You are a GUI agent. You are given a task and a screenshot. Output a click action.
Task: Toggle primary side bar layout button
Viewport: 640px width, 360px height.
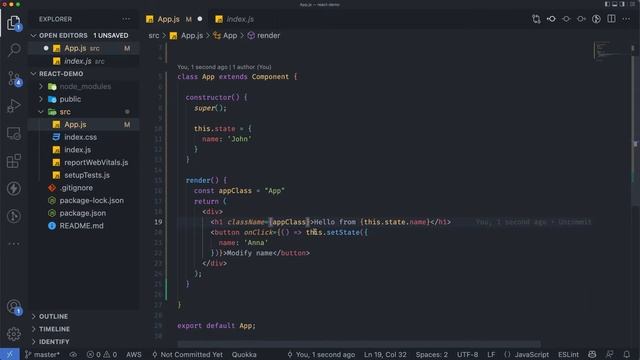[607, 4]
